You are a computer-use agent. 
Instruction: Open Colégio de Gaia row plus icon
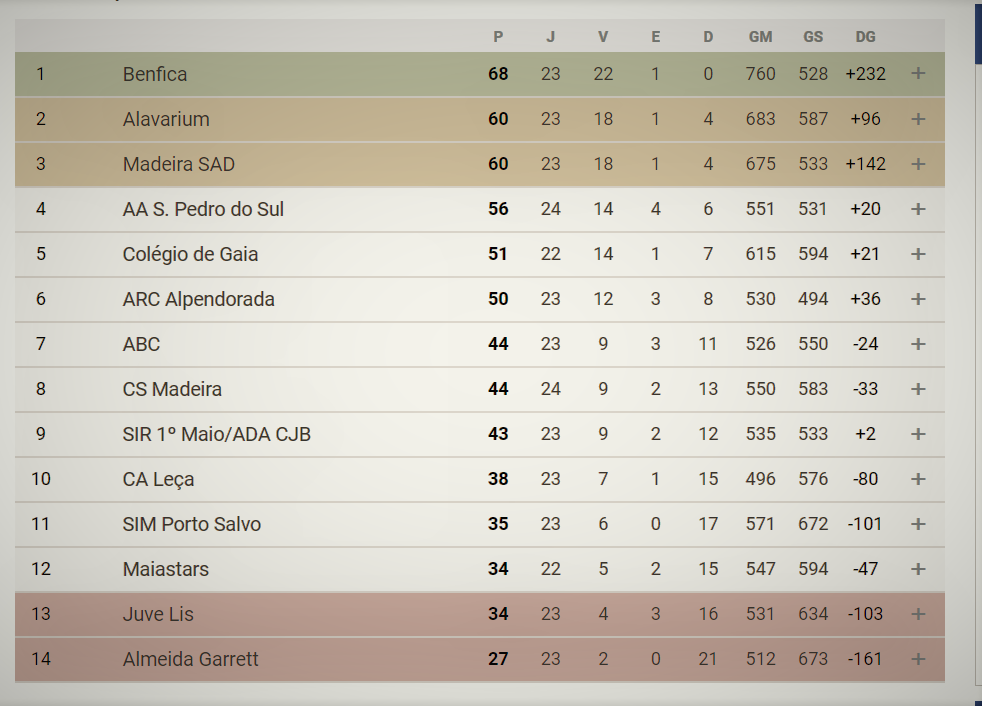coord(918,254)
